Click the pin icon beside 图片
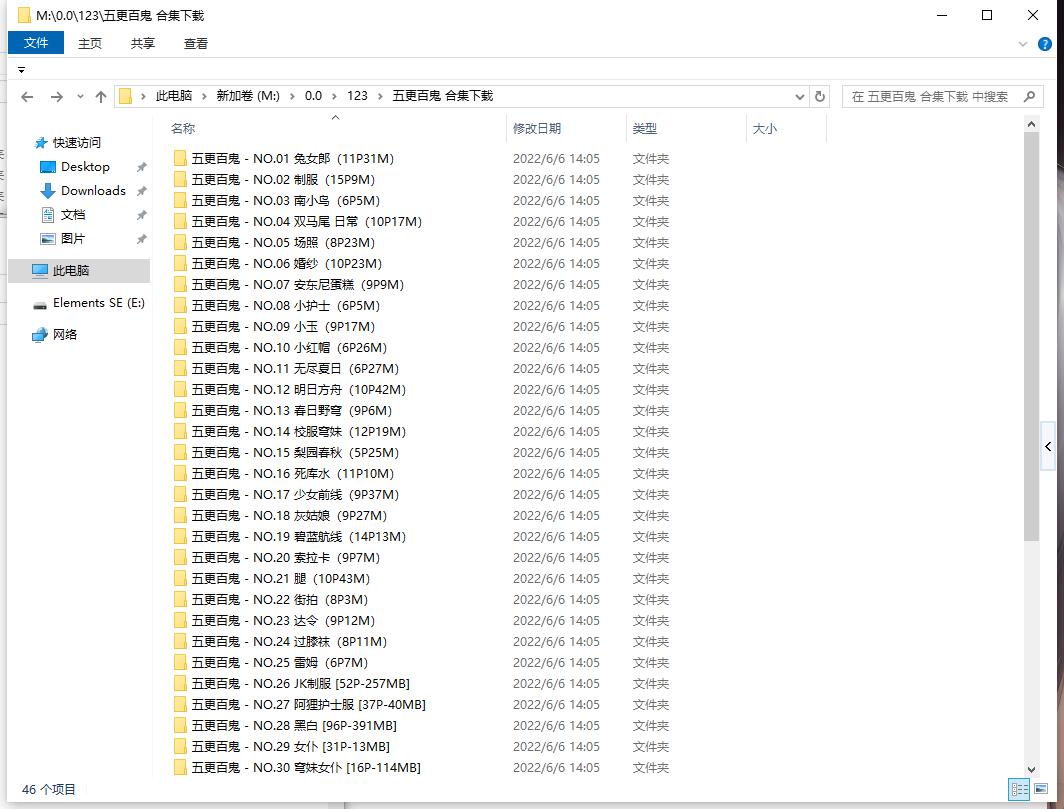 click(141, 239)
